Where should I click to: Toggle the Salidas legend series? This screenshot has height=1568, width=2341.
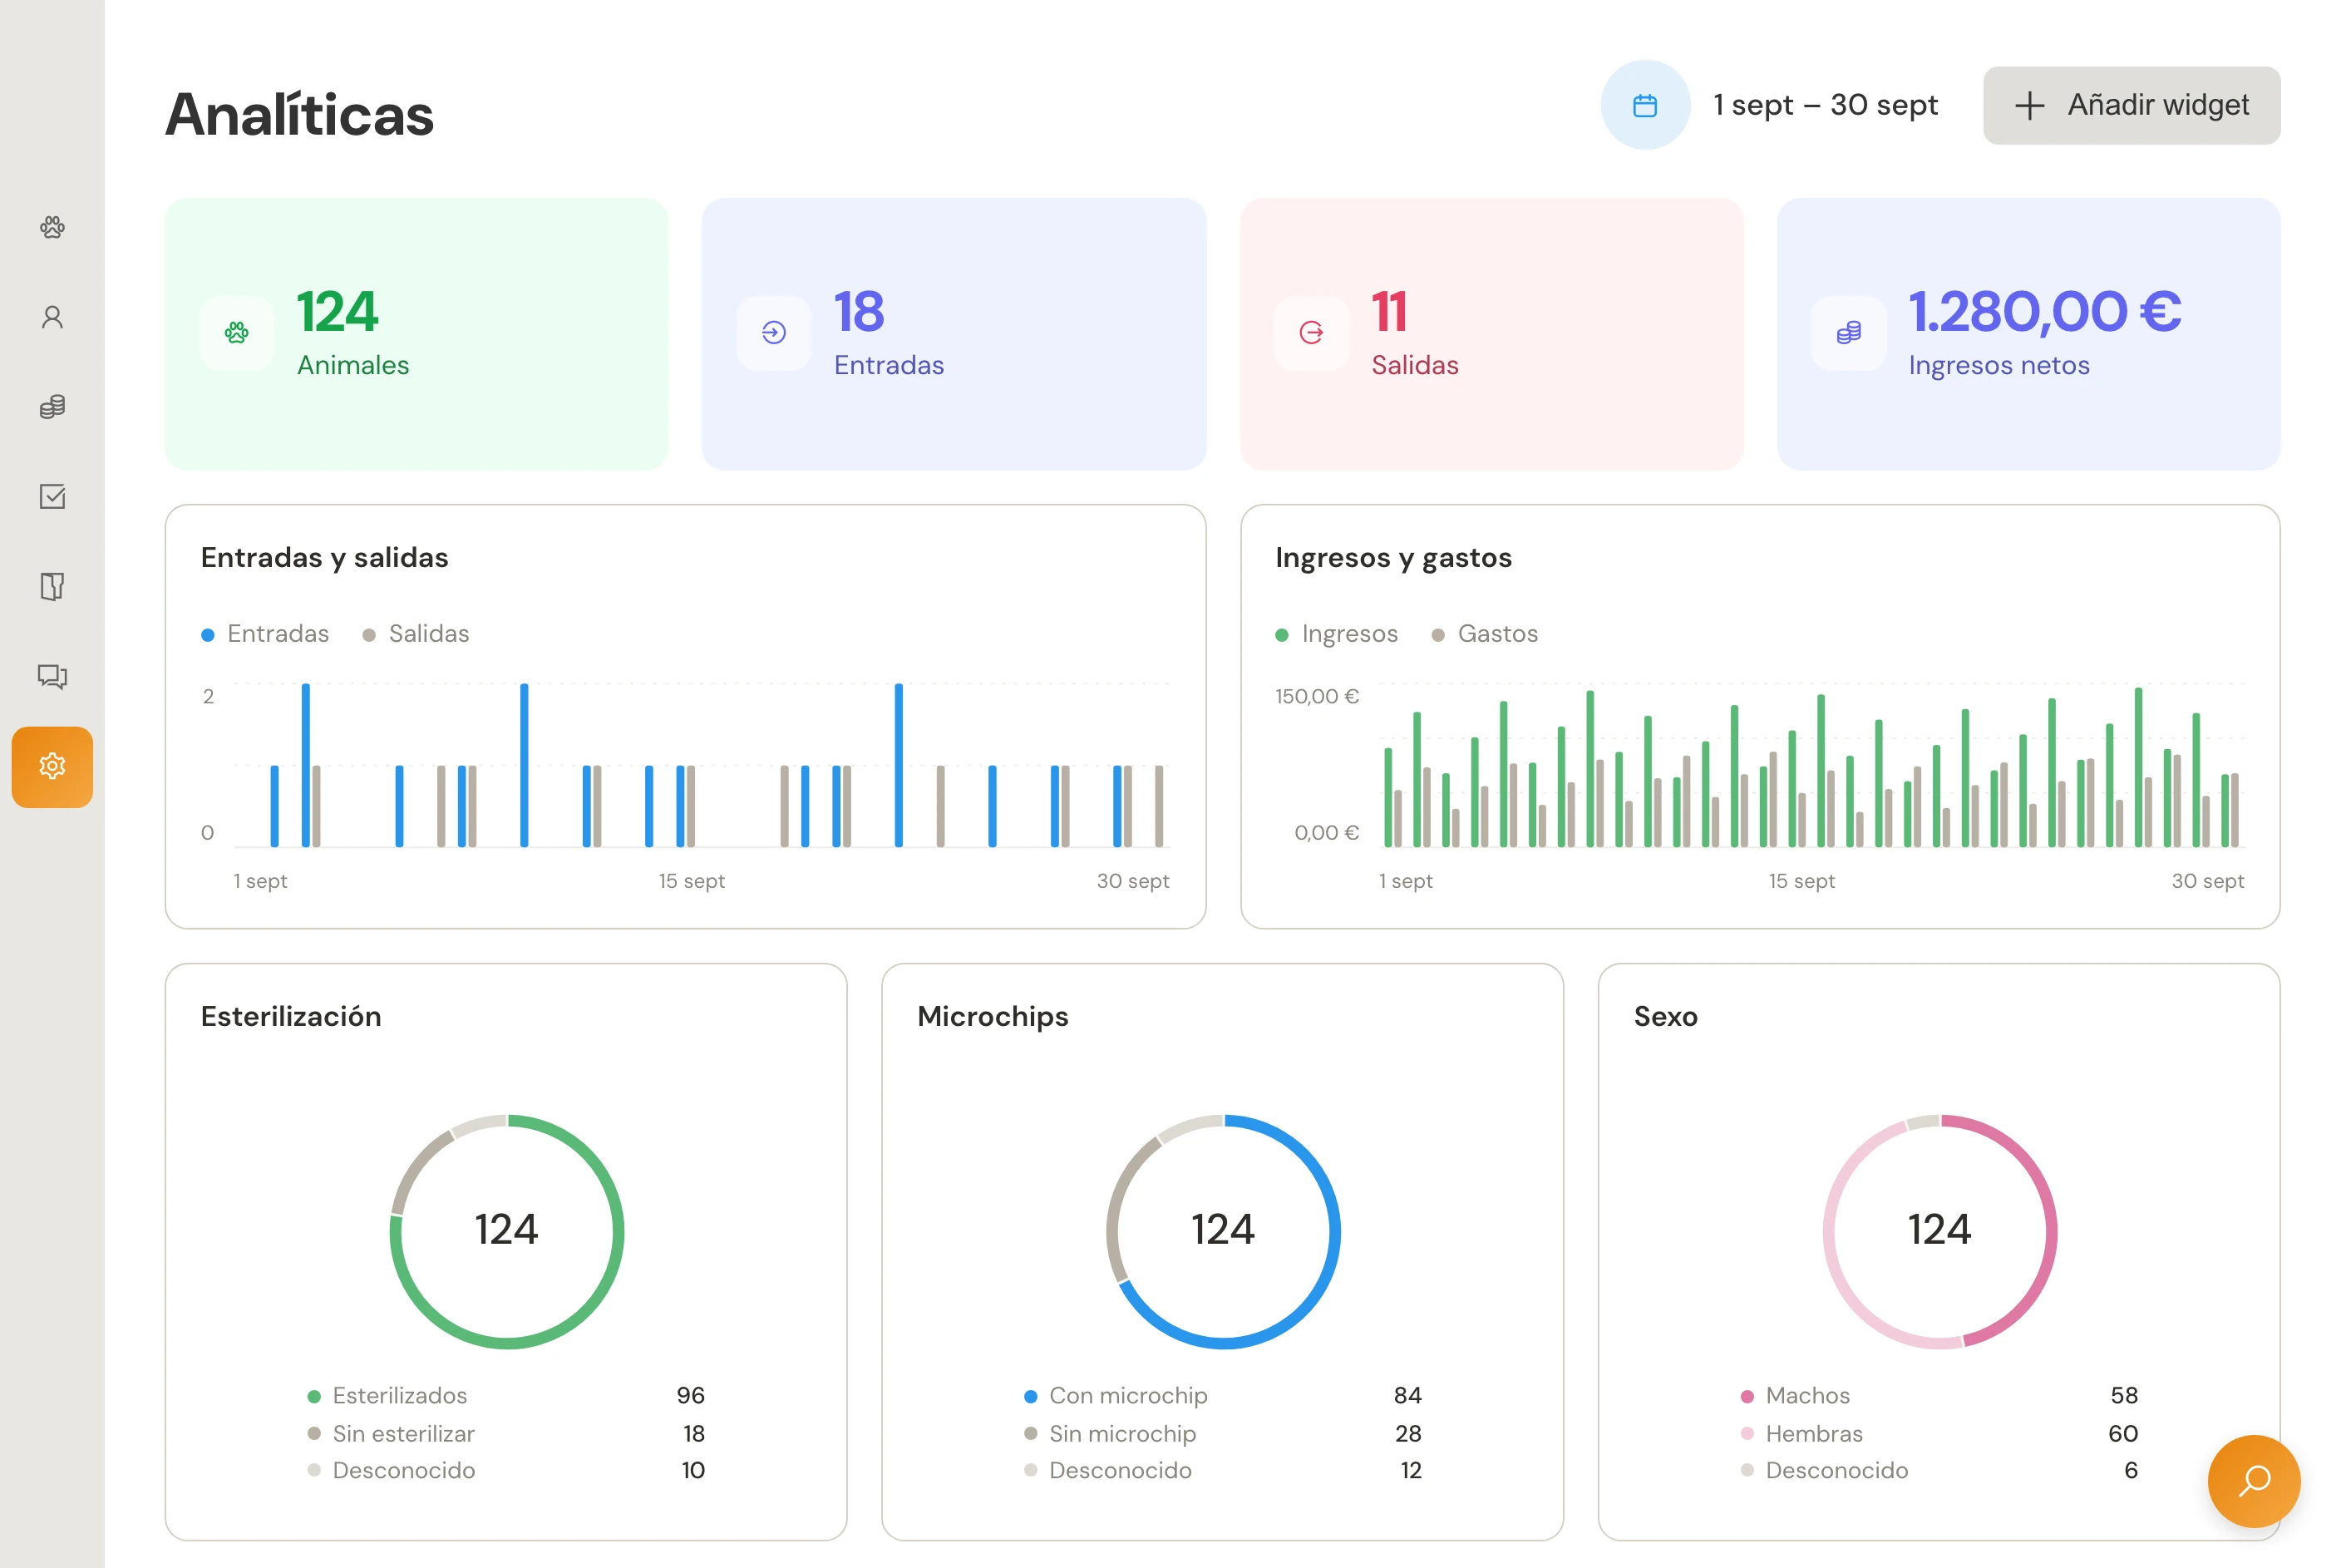pyautogui.click(x=416, y=634)
